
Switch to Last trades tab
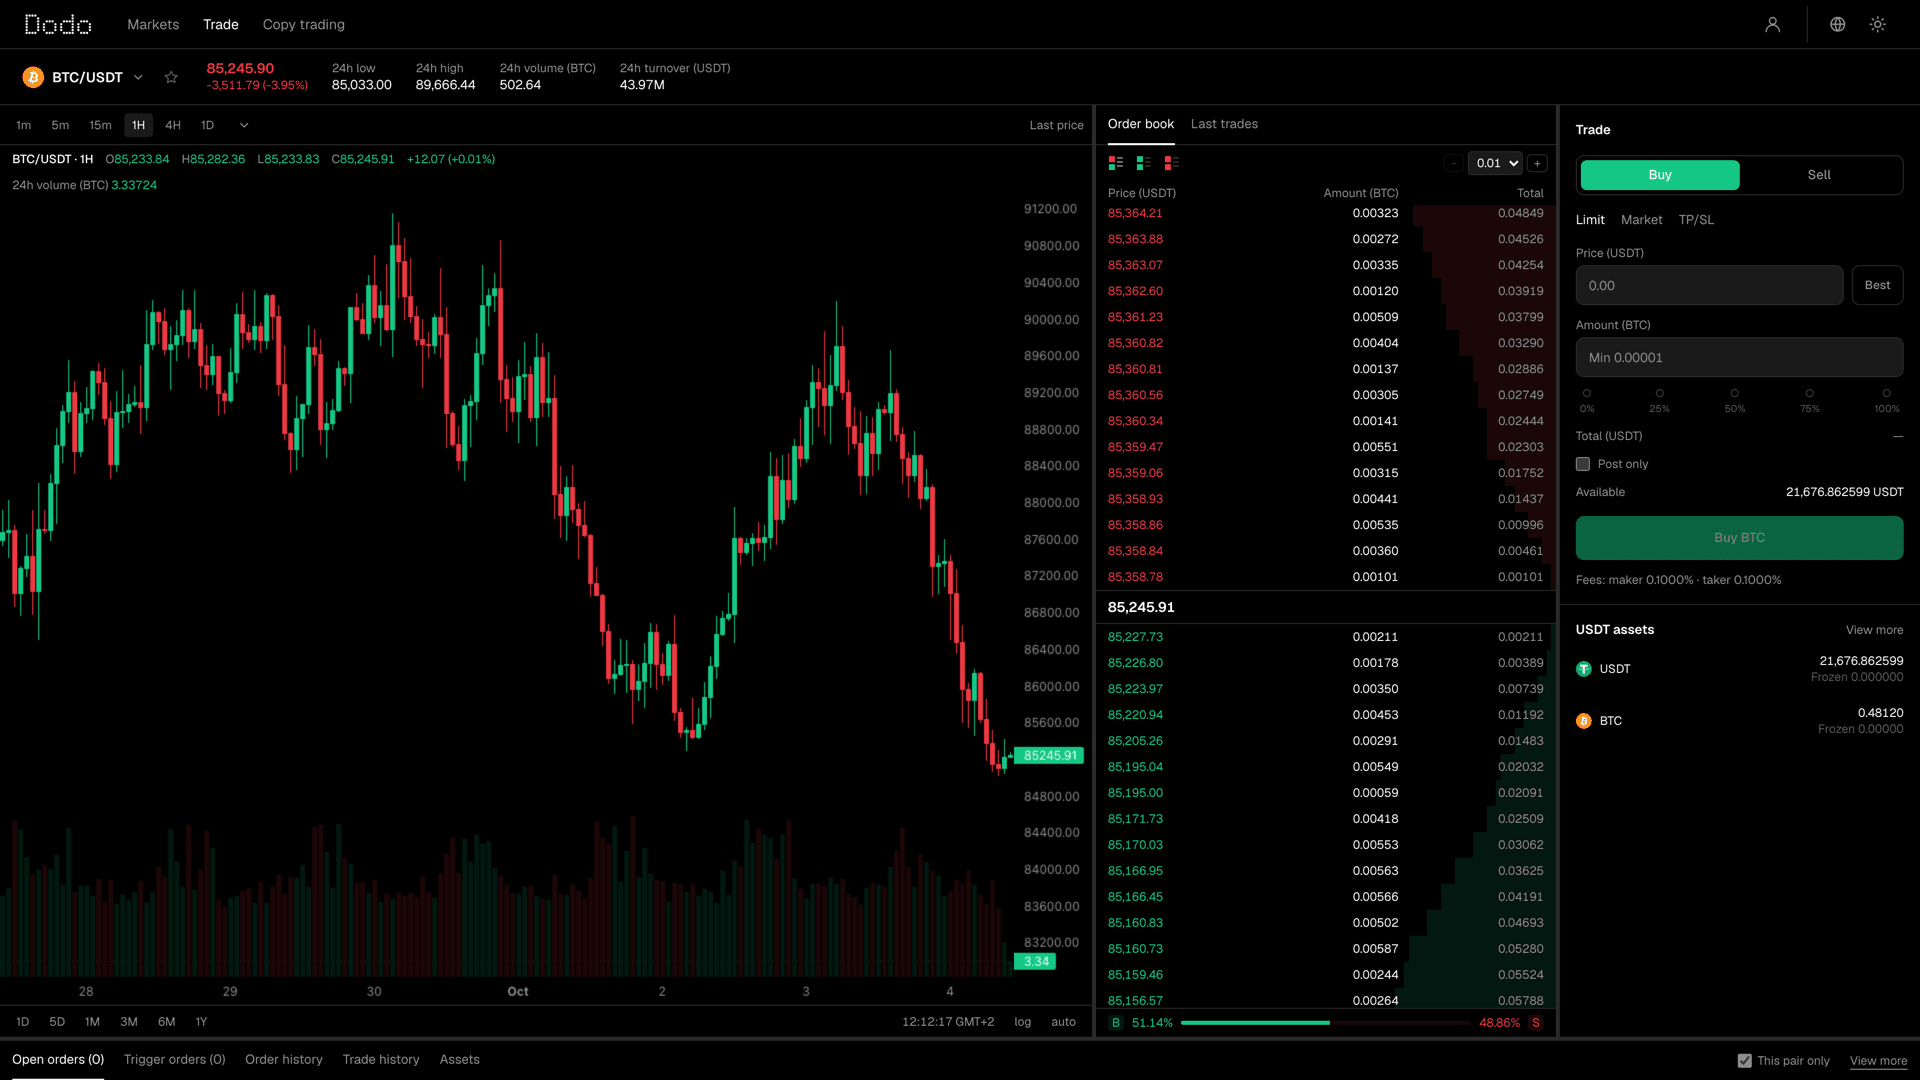1224,124
